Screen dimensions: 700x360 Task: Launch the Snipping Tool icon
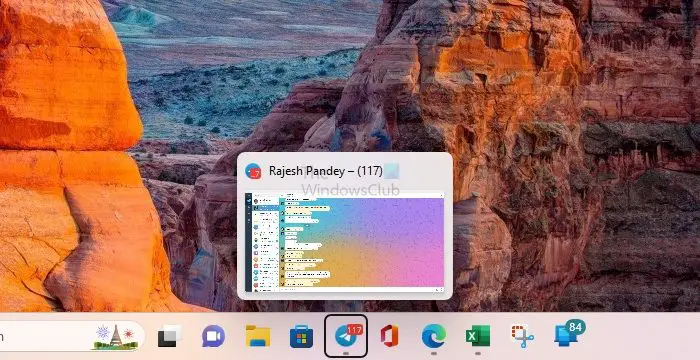(x=522, y=336)
